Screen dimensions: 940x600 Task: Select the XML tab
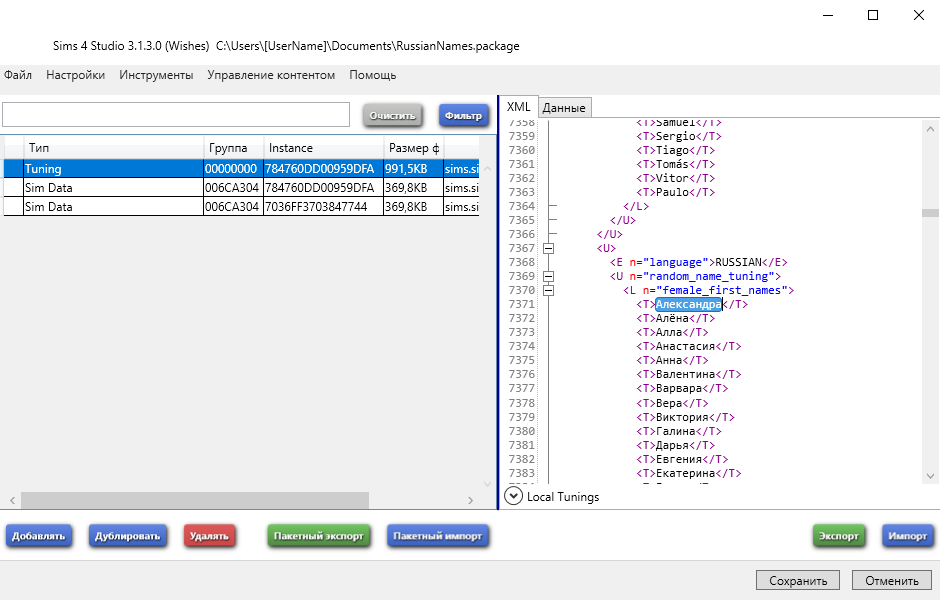(x=519, y=107)
